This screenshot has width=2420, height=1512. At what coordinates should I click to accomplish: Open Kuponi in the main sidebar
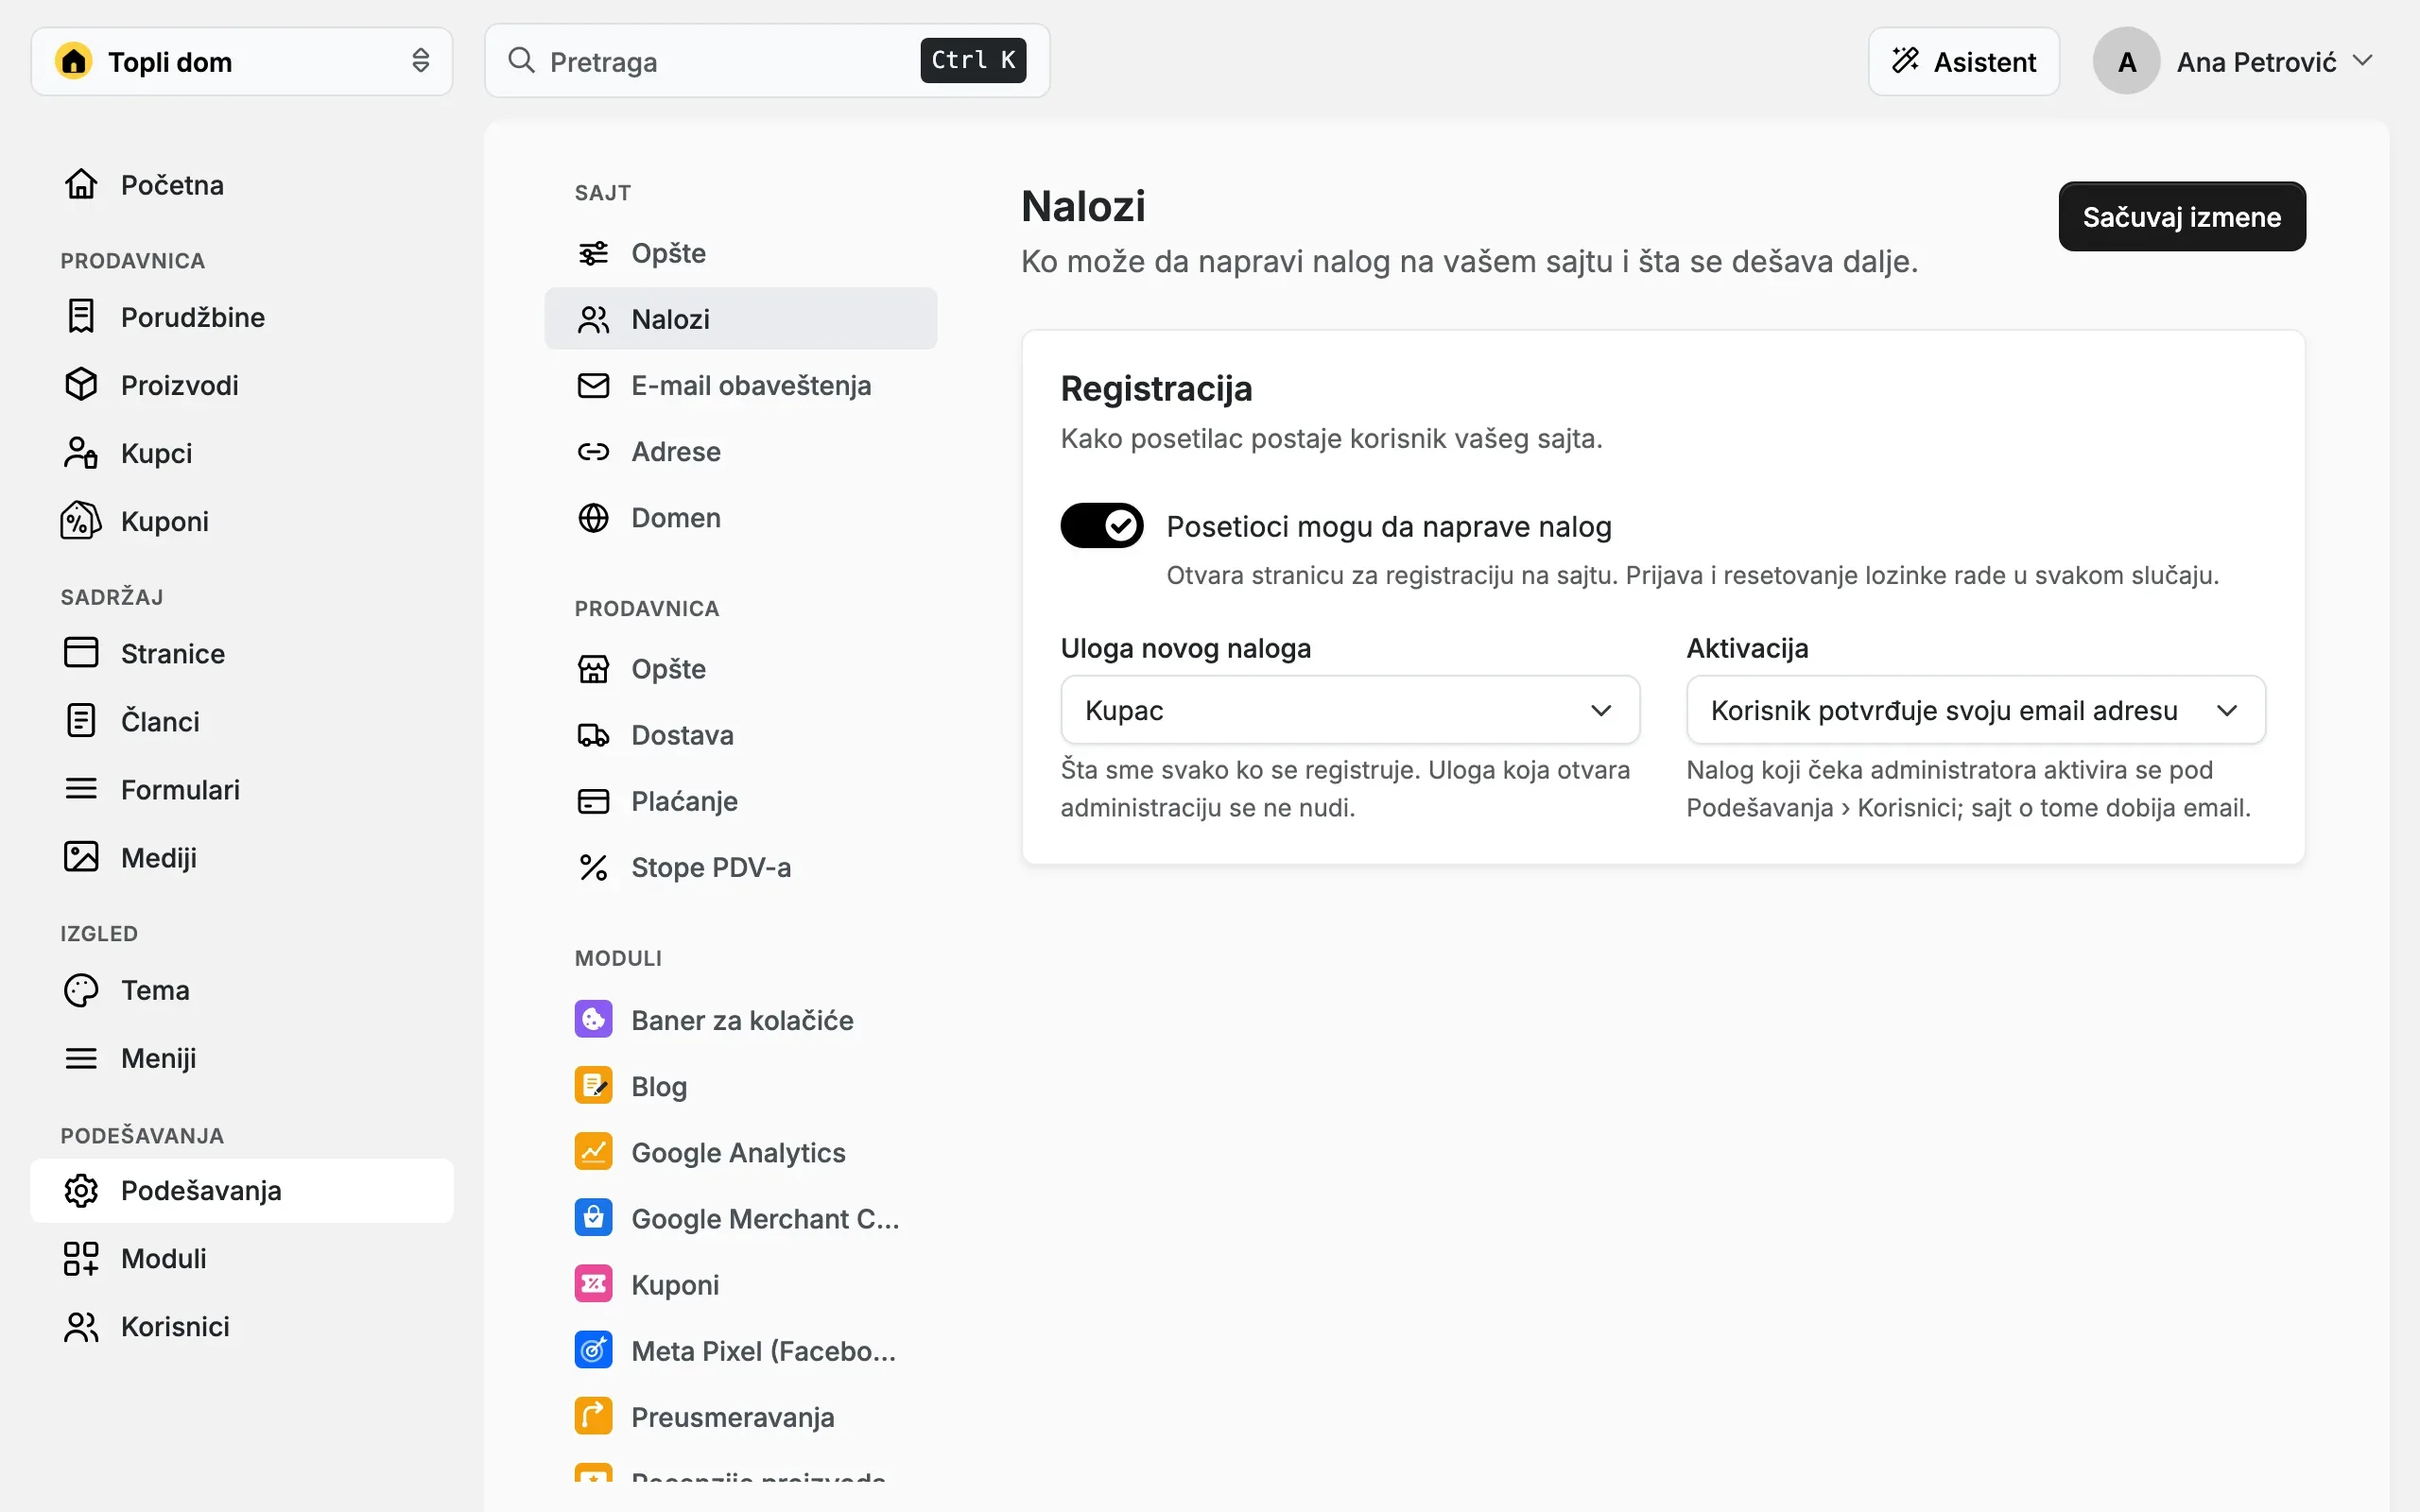click(241, 521)
